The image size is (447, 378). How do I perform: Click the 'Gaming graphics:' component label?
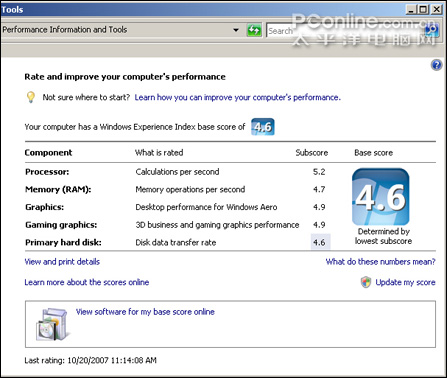61,225
